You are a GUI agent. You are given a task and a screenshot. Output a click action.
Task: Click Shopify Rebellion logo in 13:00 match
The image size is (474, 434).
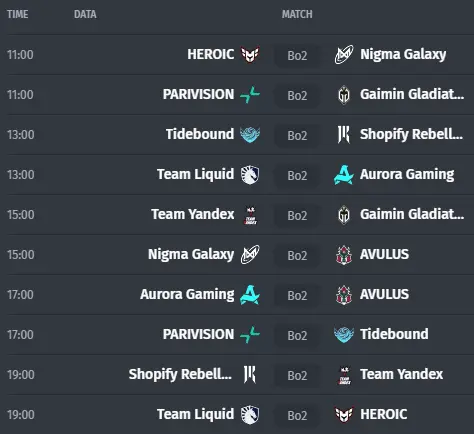(x=344, y=135)
